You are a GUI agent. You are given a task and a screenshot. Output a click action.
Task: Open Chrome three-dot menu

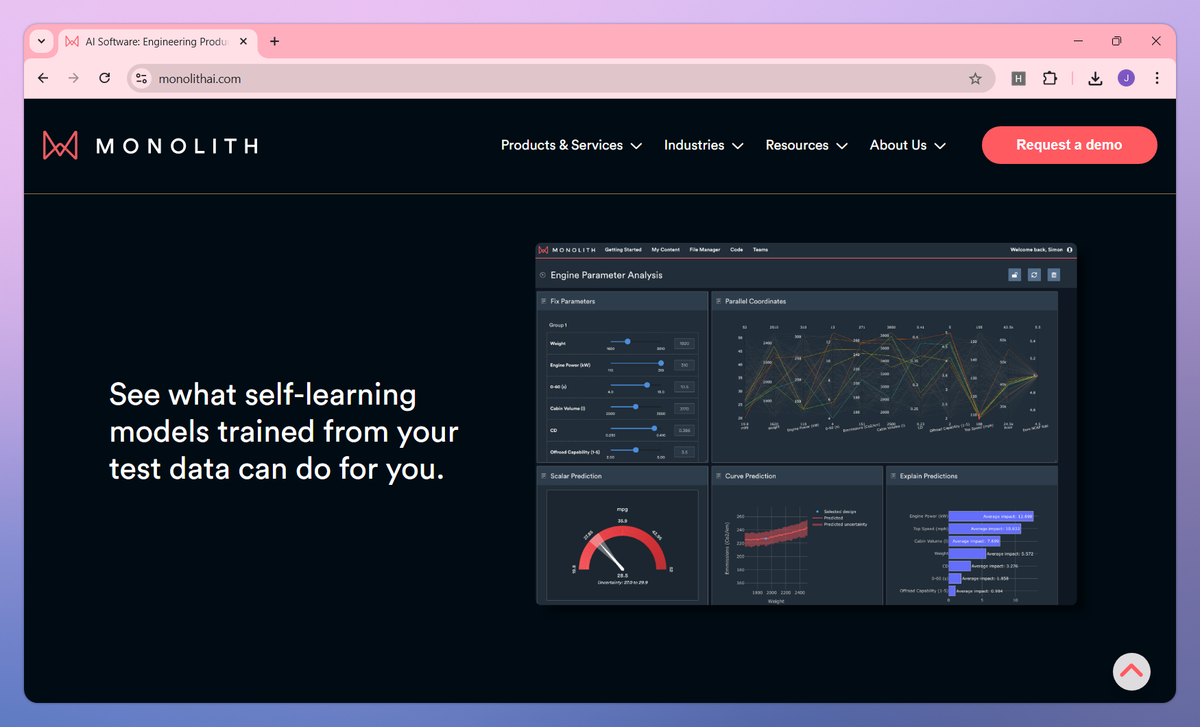tap(1157, 78)
